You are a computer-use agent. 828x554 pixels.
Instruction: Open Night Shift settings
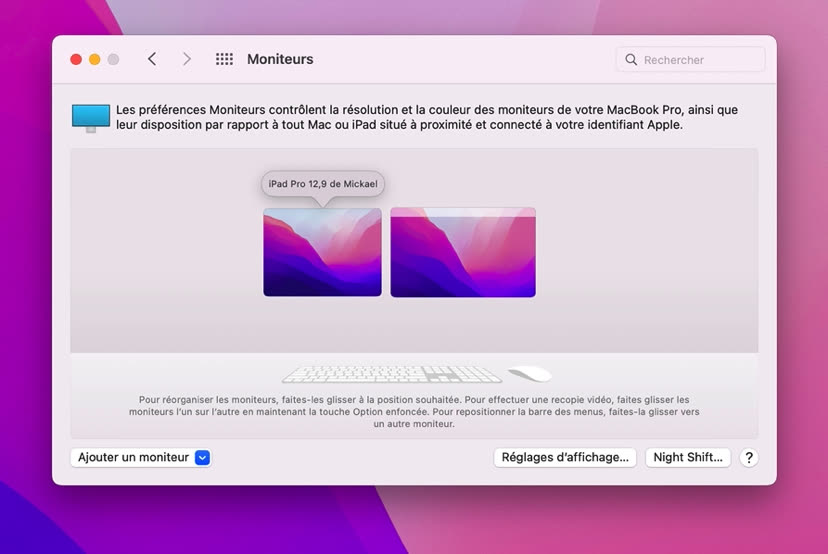coord(688,457)
